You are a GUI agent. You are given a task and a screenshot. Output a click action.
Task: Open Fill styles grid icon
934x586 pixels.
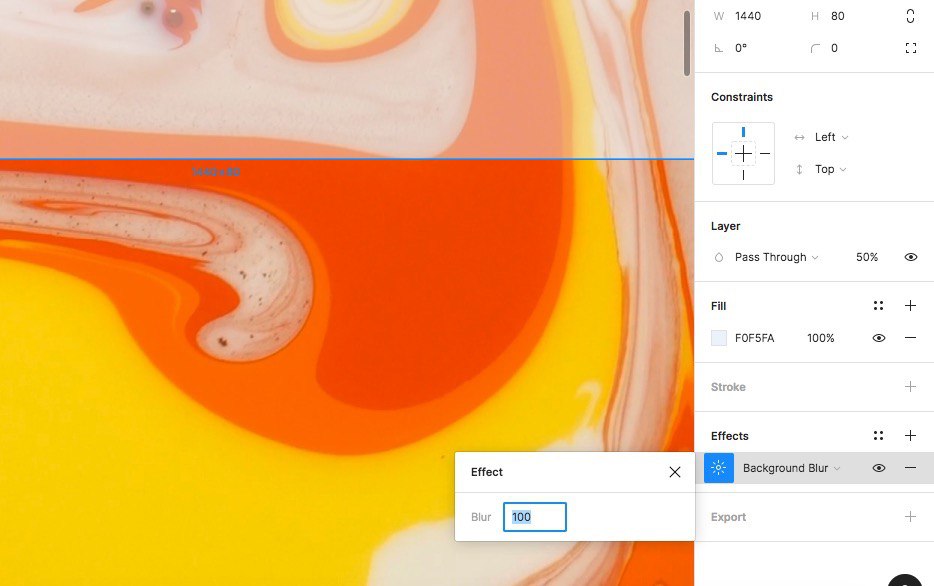coord(878,306)
